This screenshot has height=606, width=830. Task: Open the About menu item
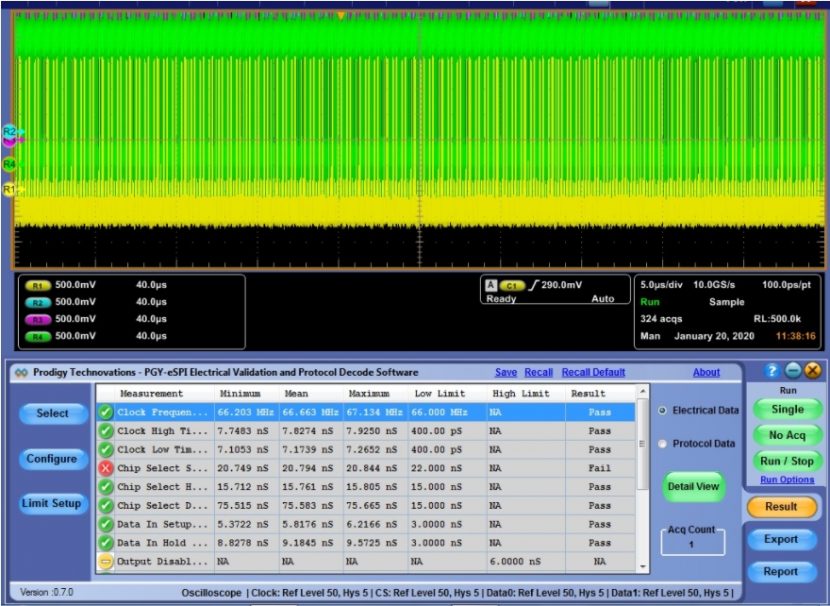tap(707, 372)
